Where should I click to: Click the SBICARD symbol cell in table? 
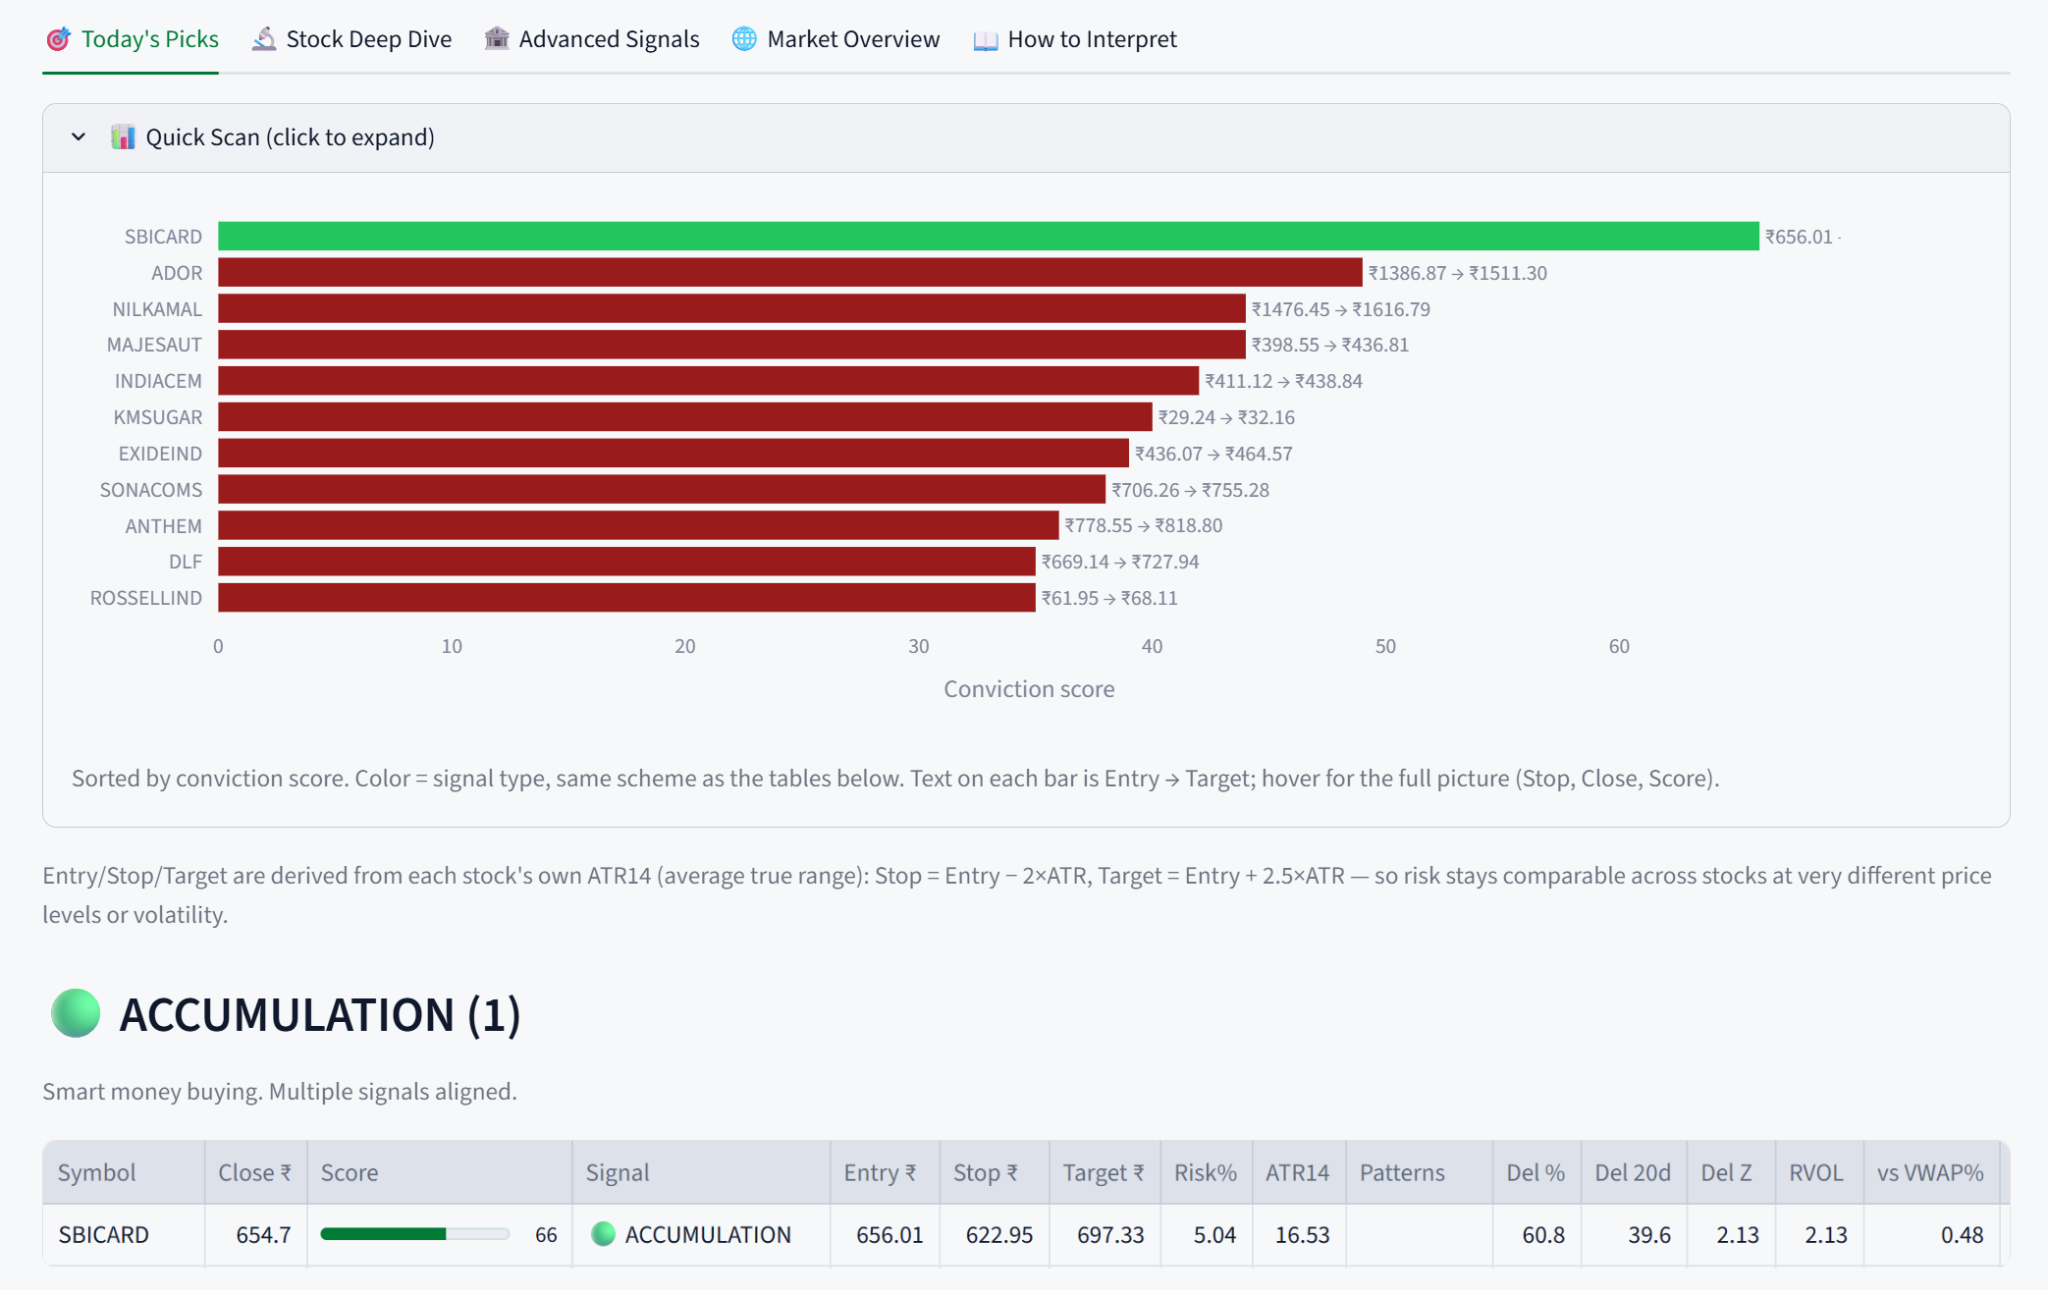(124, 1235)
